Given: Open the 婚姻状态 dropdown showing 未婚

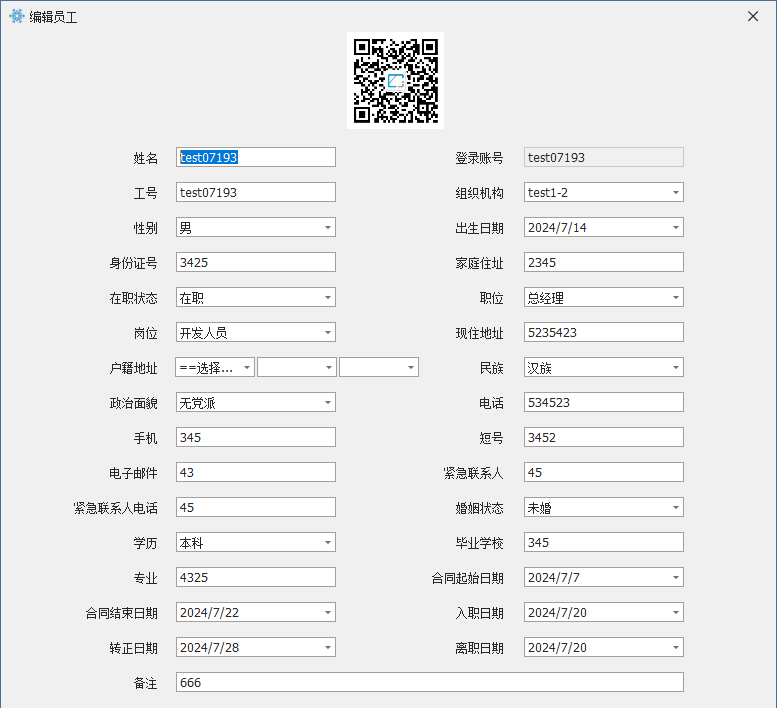Looking at the screenshot, I should click(x=604, y=507).
